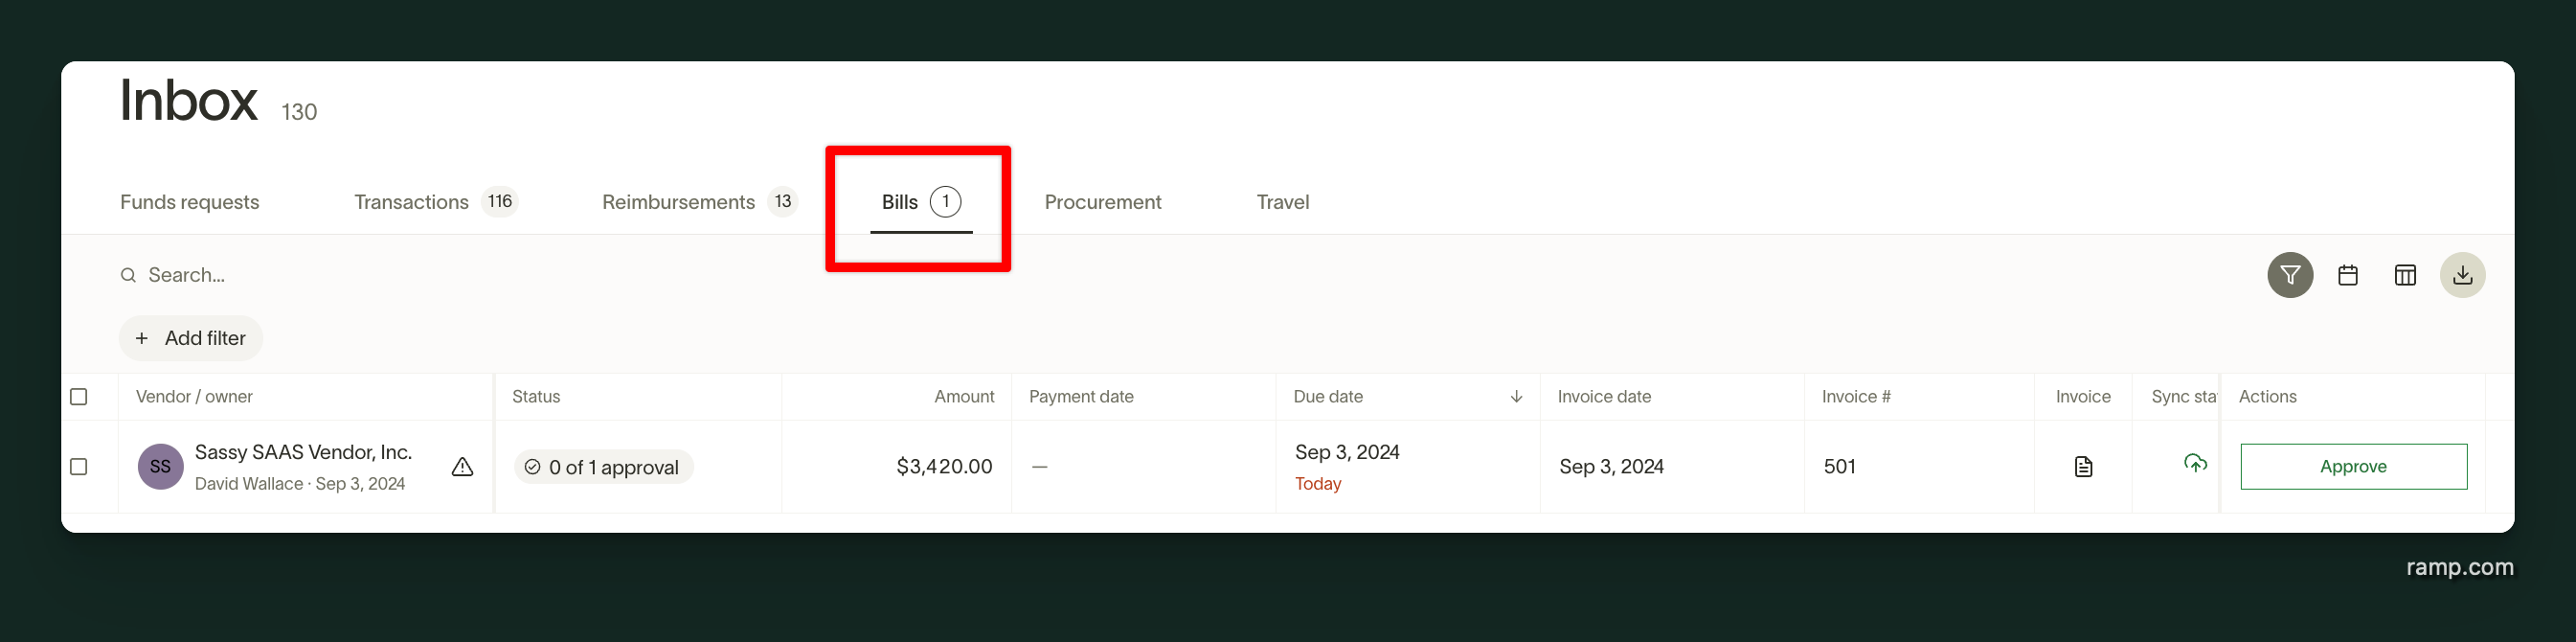This screenshot has height=642, width=2576.
Task: Toggle the Due date sort arrow
Action: (x=1516, y=396)
